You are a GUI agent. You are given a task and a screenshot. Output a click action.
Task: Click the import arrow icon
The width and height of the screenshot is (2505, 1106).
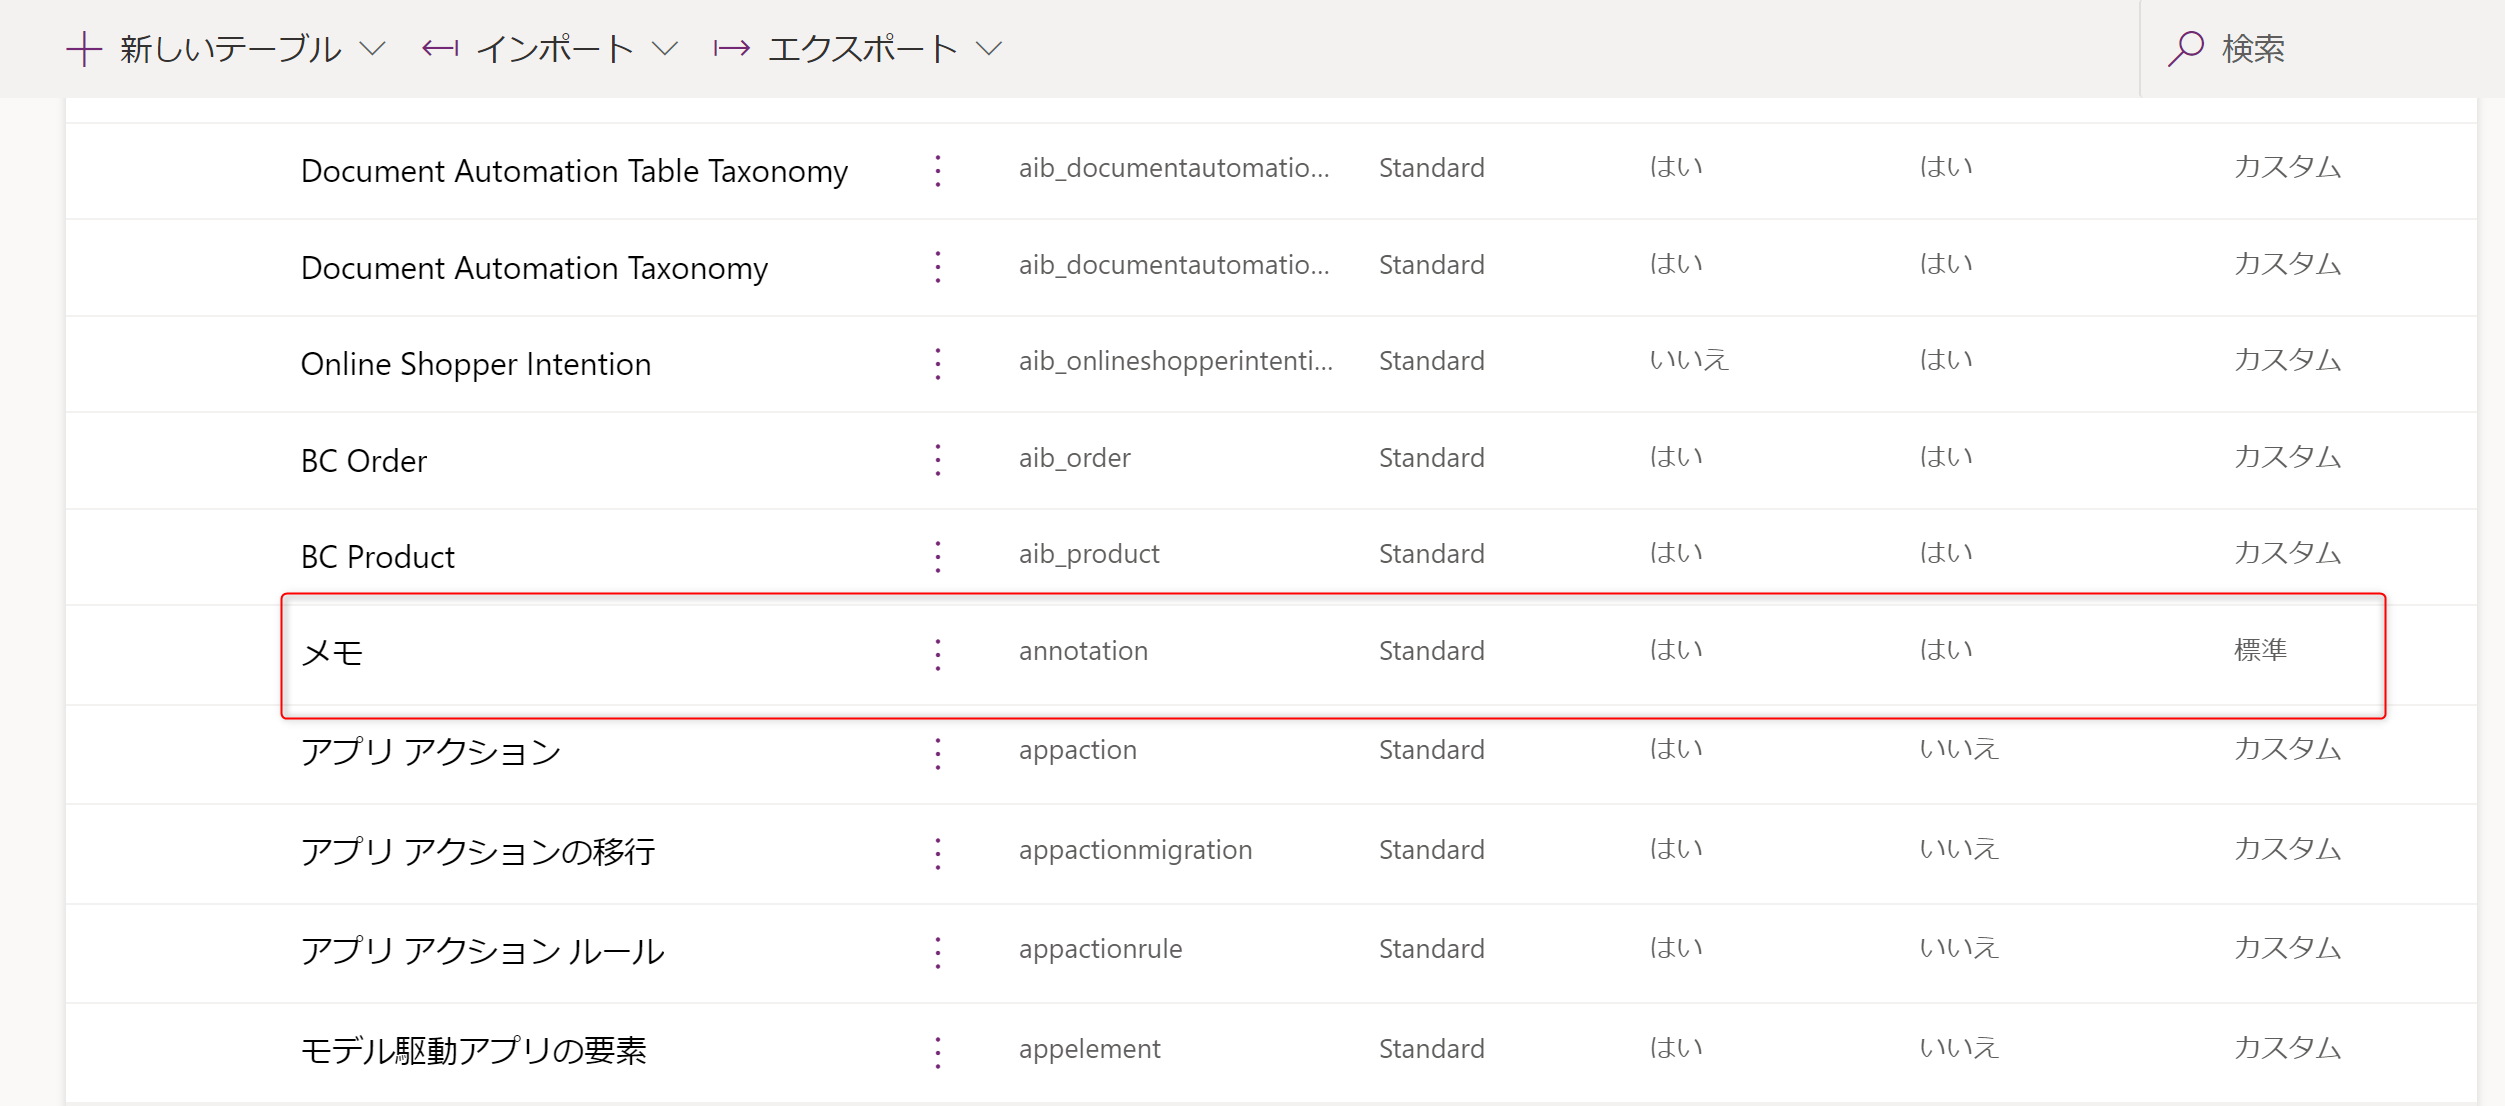click(x=440, y=48)
